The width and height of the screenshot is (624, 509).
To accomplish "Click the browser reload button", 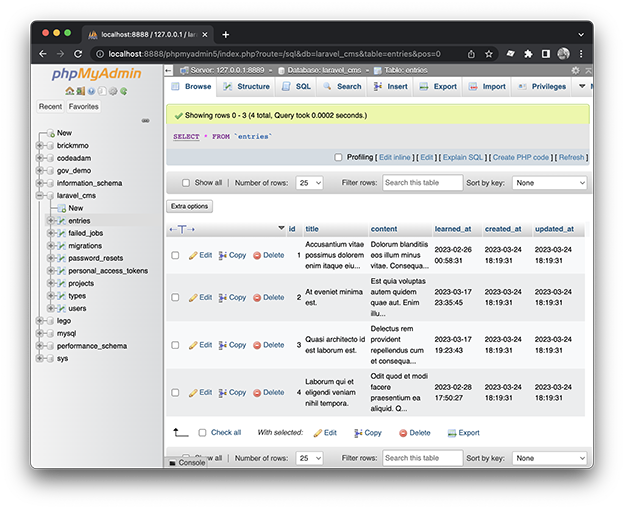I will coord(78,54).
